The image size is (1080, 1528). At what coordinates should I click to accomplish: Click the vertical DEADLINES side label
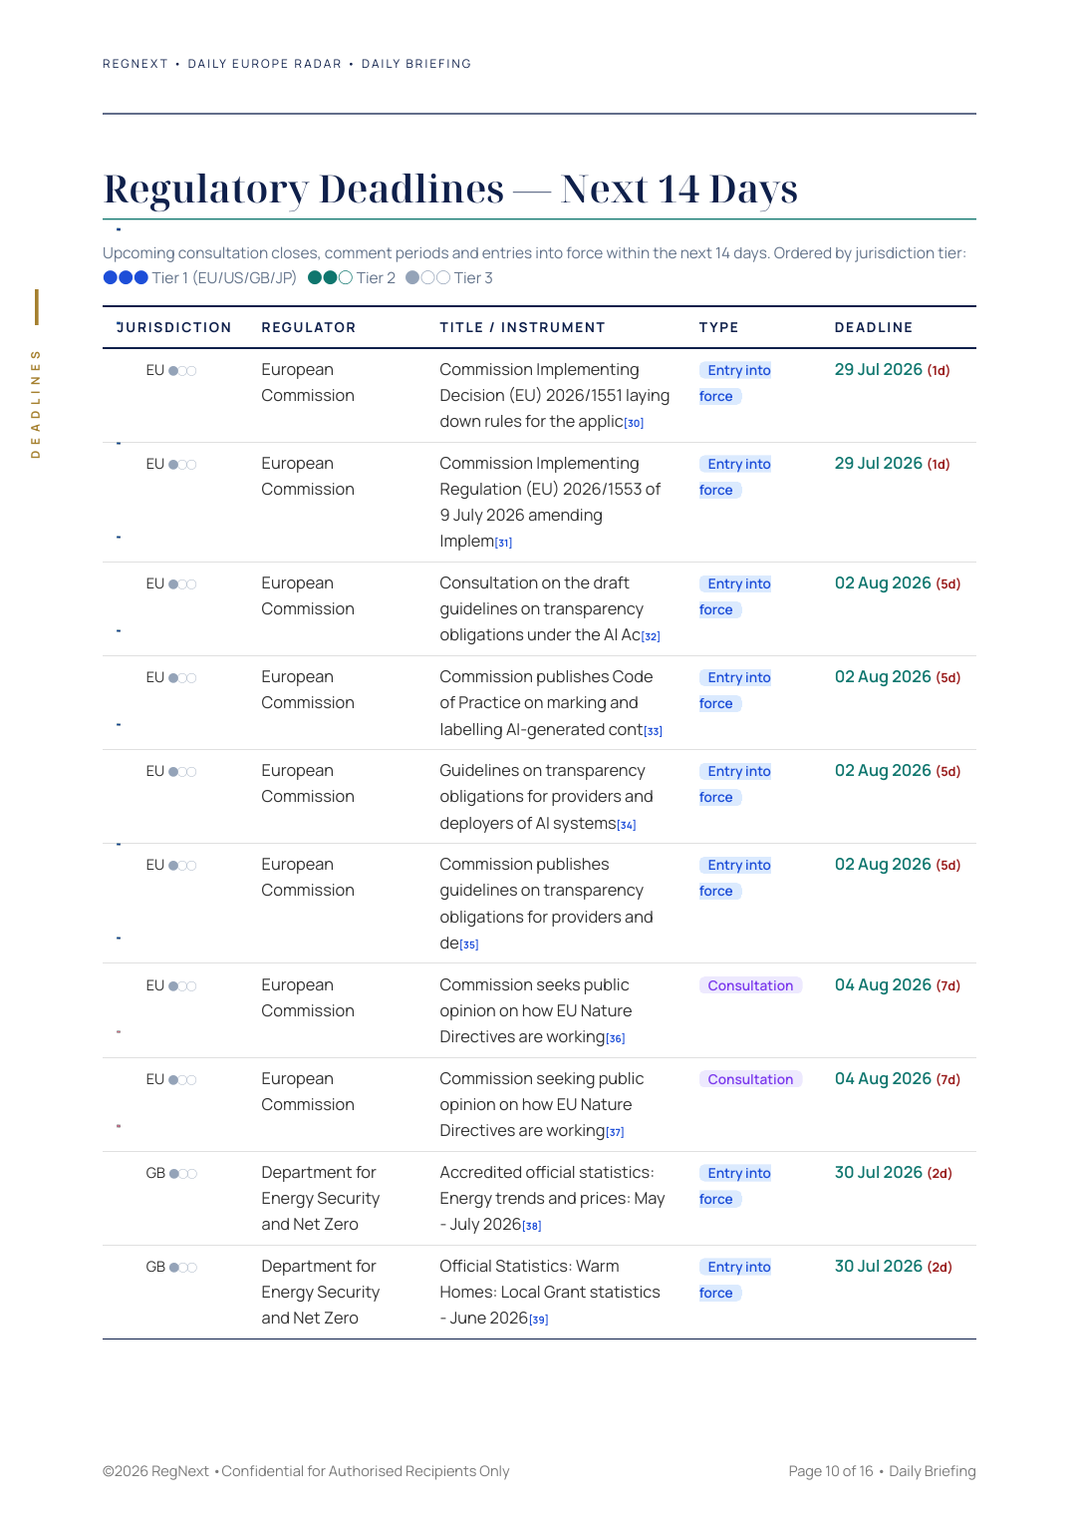(36, 404)
